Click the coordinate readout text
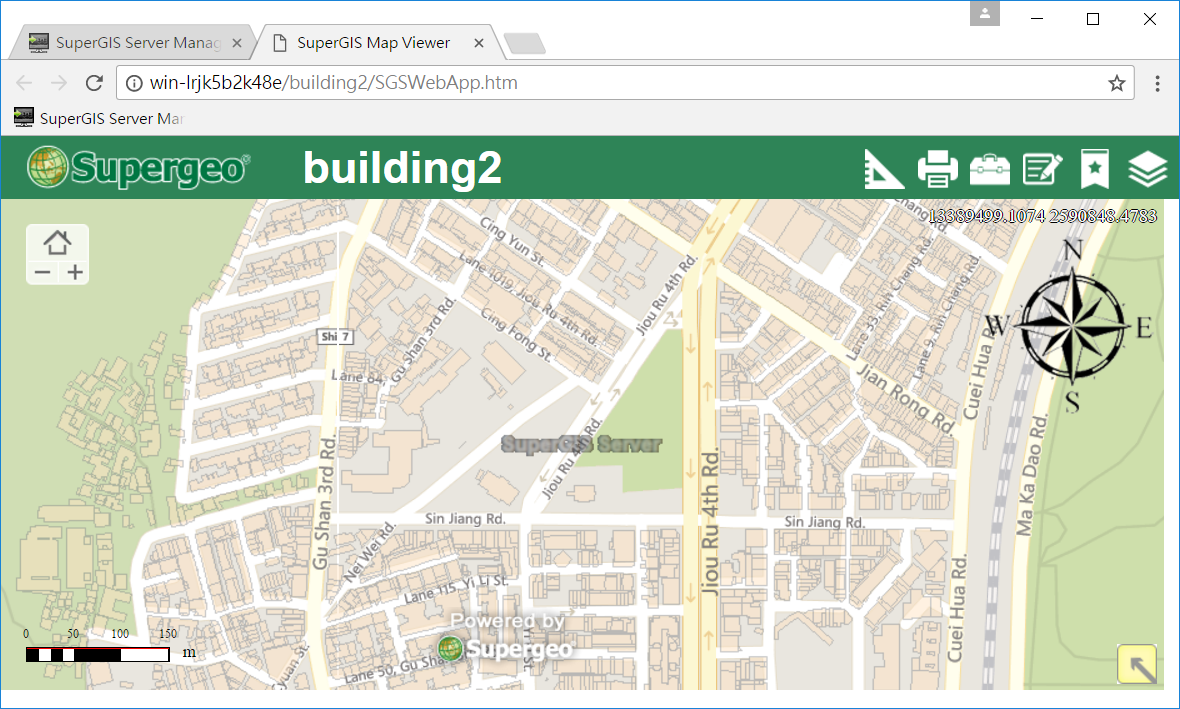 [x=1042, y=216]
